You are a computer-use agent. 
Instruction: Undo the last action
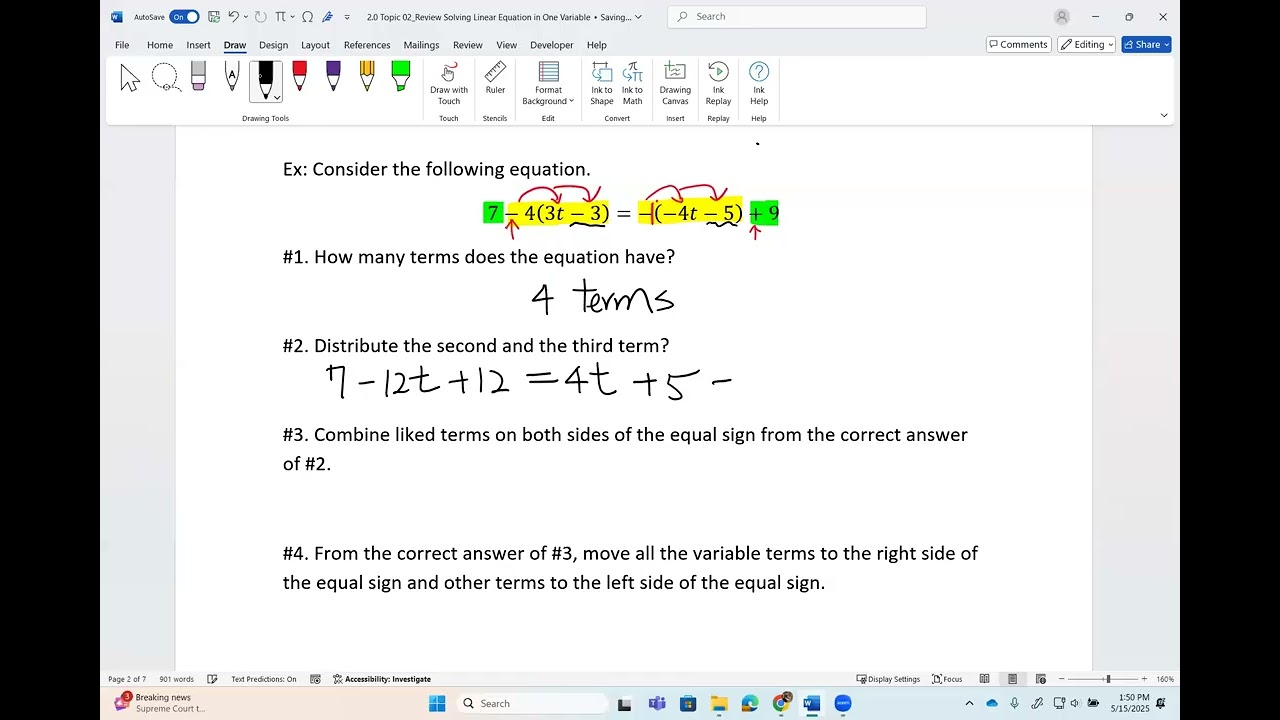[233, 17]
